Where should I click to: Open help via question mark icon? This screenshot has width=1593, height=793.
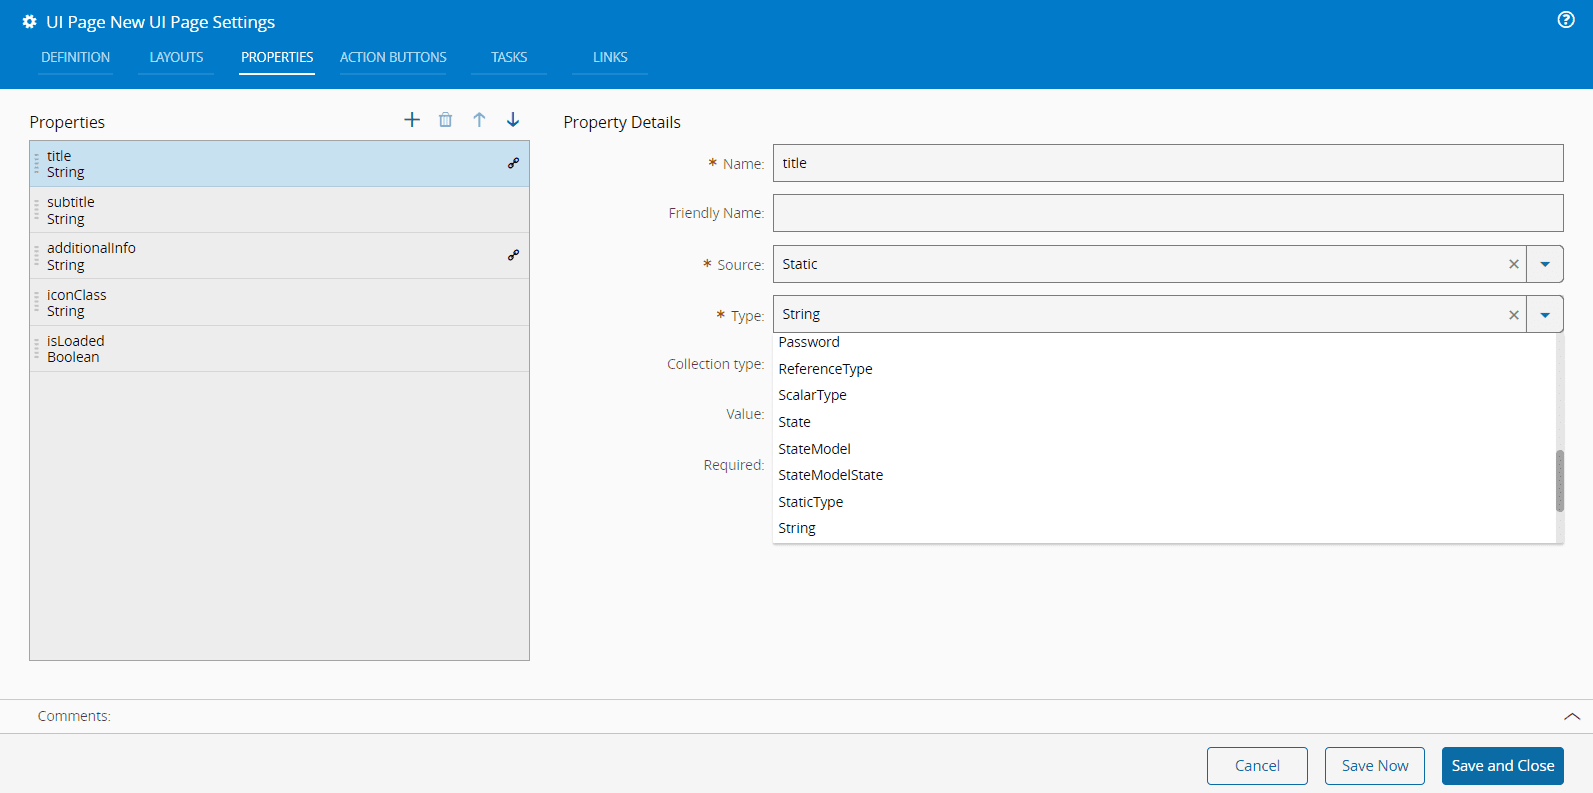tap(1566, 20)
